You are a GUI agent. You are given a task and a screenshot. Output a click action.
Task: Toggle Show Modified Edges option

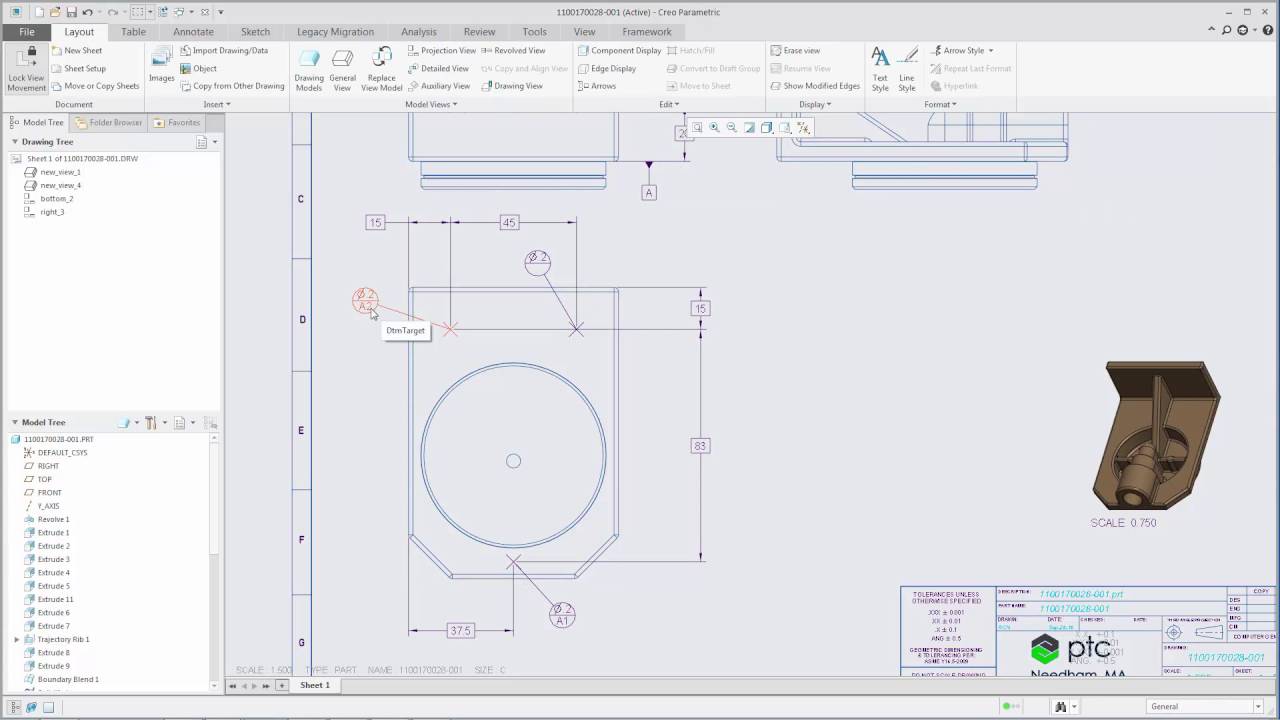(x=814, y=86)
